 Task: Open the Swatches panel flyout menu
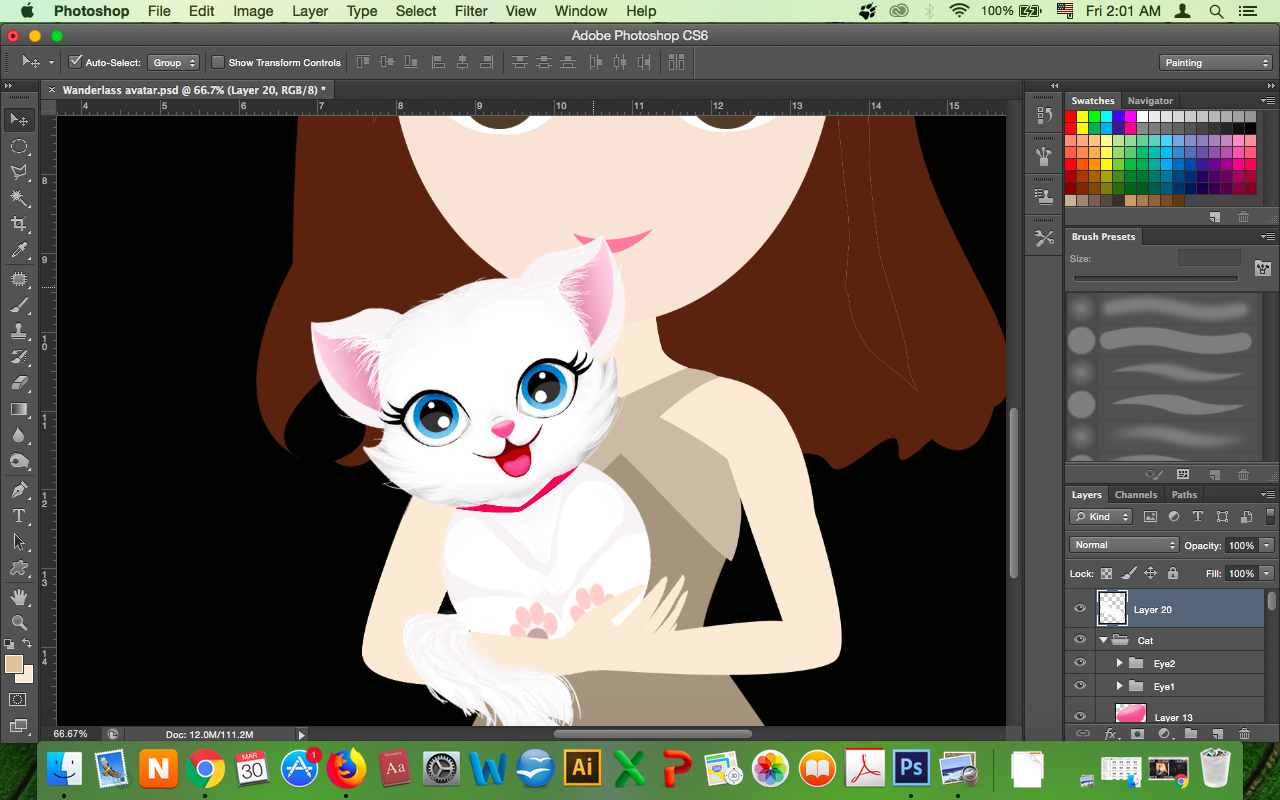(1268, 101)
